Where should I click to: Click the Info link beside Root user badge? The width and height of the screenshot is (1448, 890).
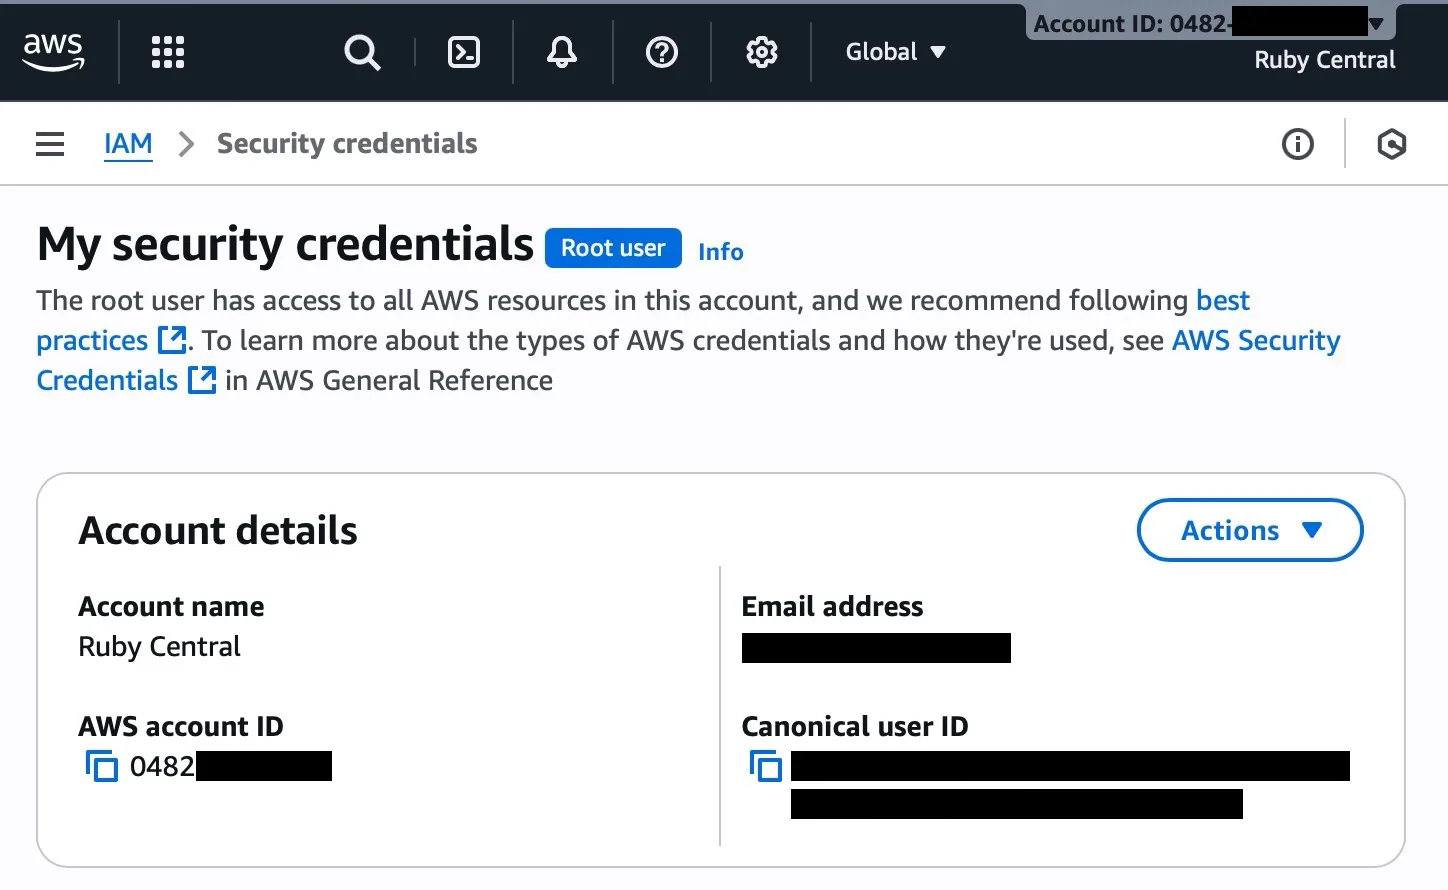pyautogui.click(x=720, y=251)
